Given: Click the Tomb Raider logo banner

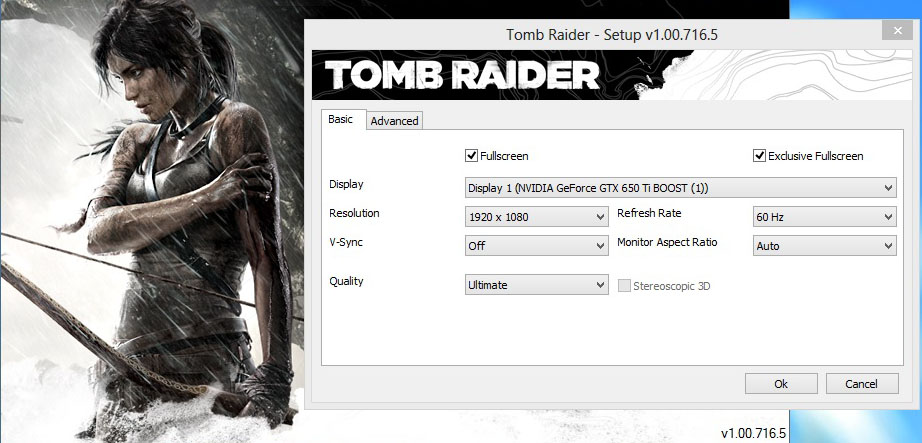Looking at the screenshot, I should (x=611, y=75).
